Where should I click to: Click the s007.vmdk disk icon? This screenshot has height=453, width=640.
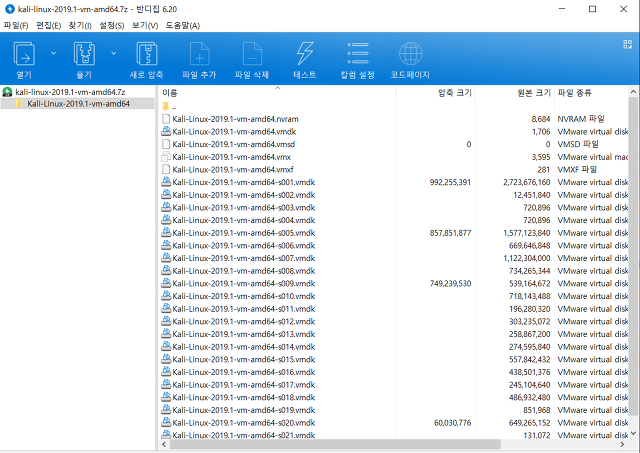click(x=166, y=258)
